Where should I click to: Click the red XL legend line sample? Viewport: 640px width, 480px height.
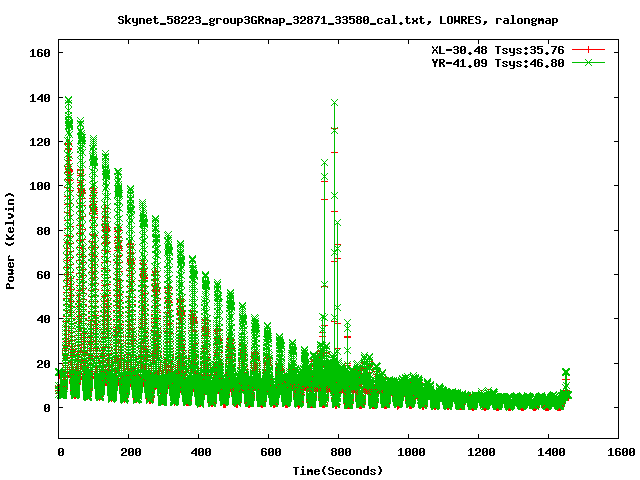588,50
